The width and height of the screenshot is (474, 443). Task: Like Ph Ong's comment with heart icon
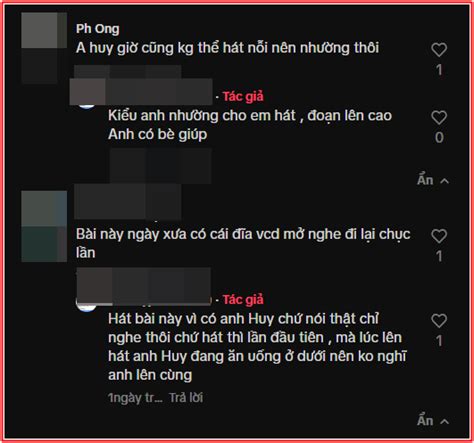point(439,50)
